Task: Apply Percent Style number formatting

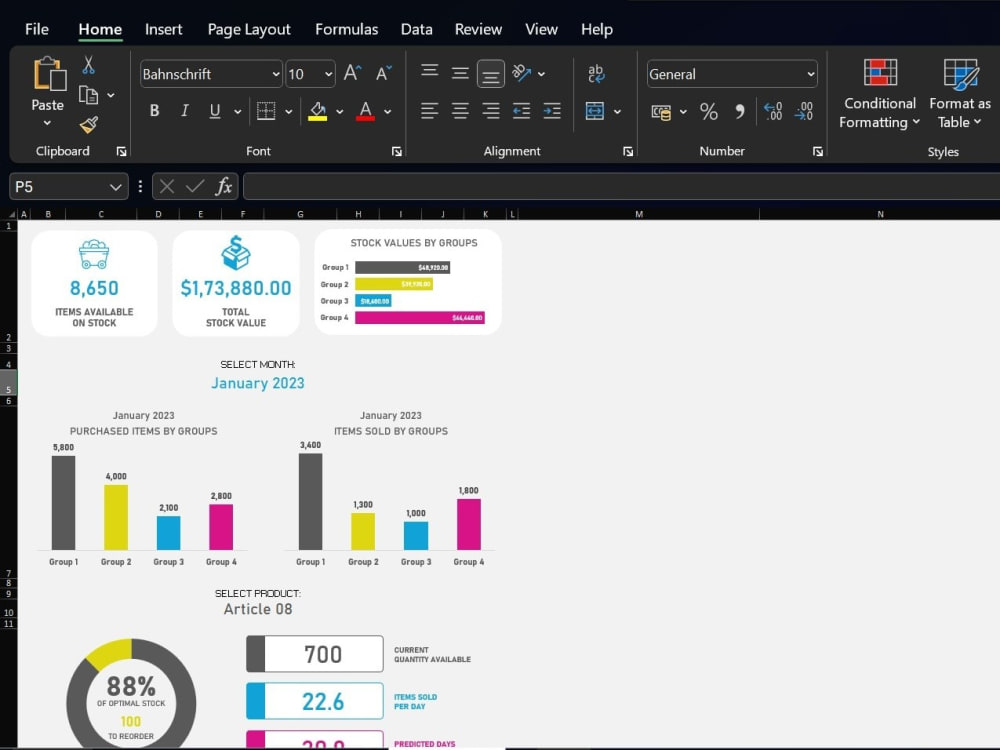Action: (x=709, y=112)
